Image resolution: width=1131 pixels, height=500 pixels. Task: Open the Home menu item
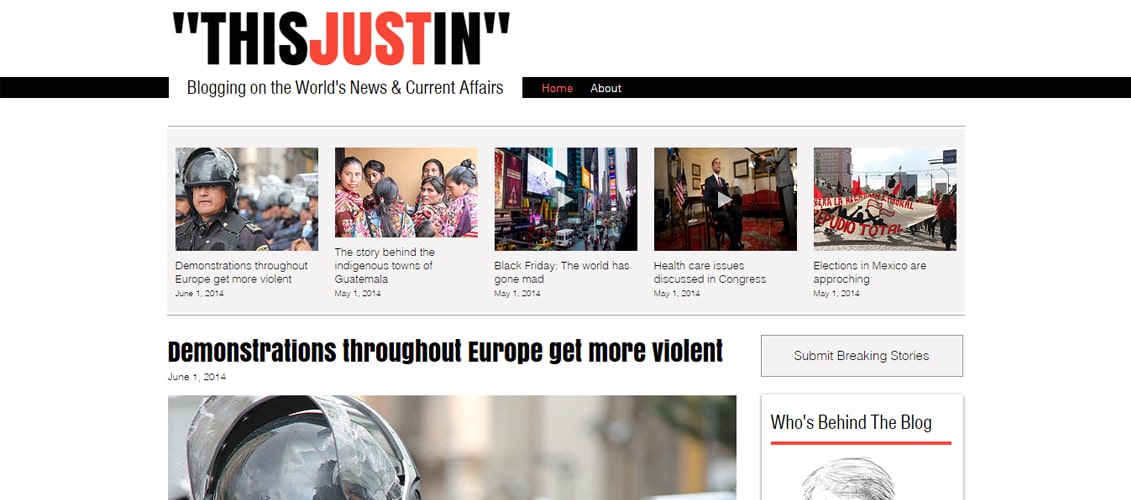[x=557, y=88]
